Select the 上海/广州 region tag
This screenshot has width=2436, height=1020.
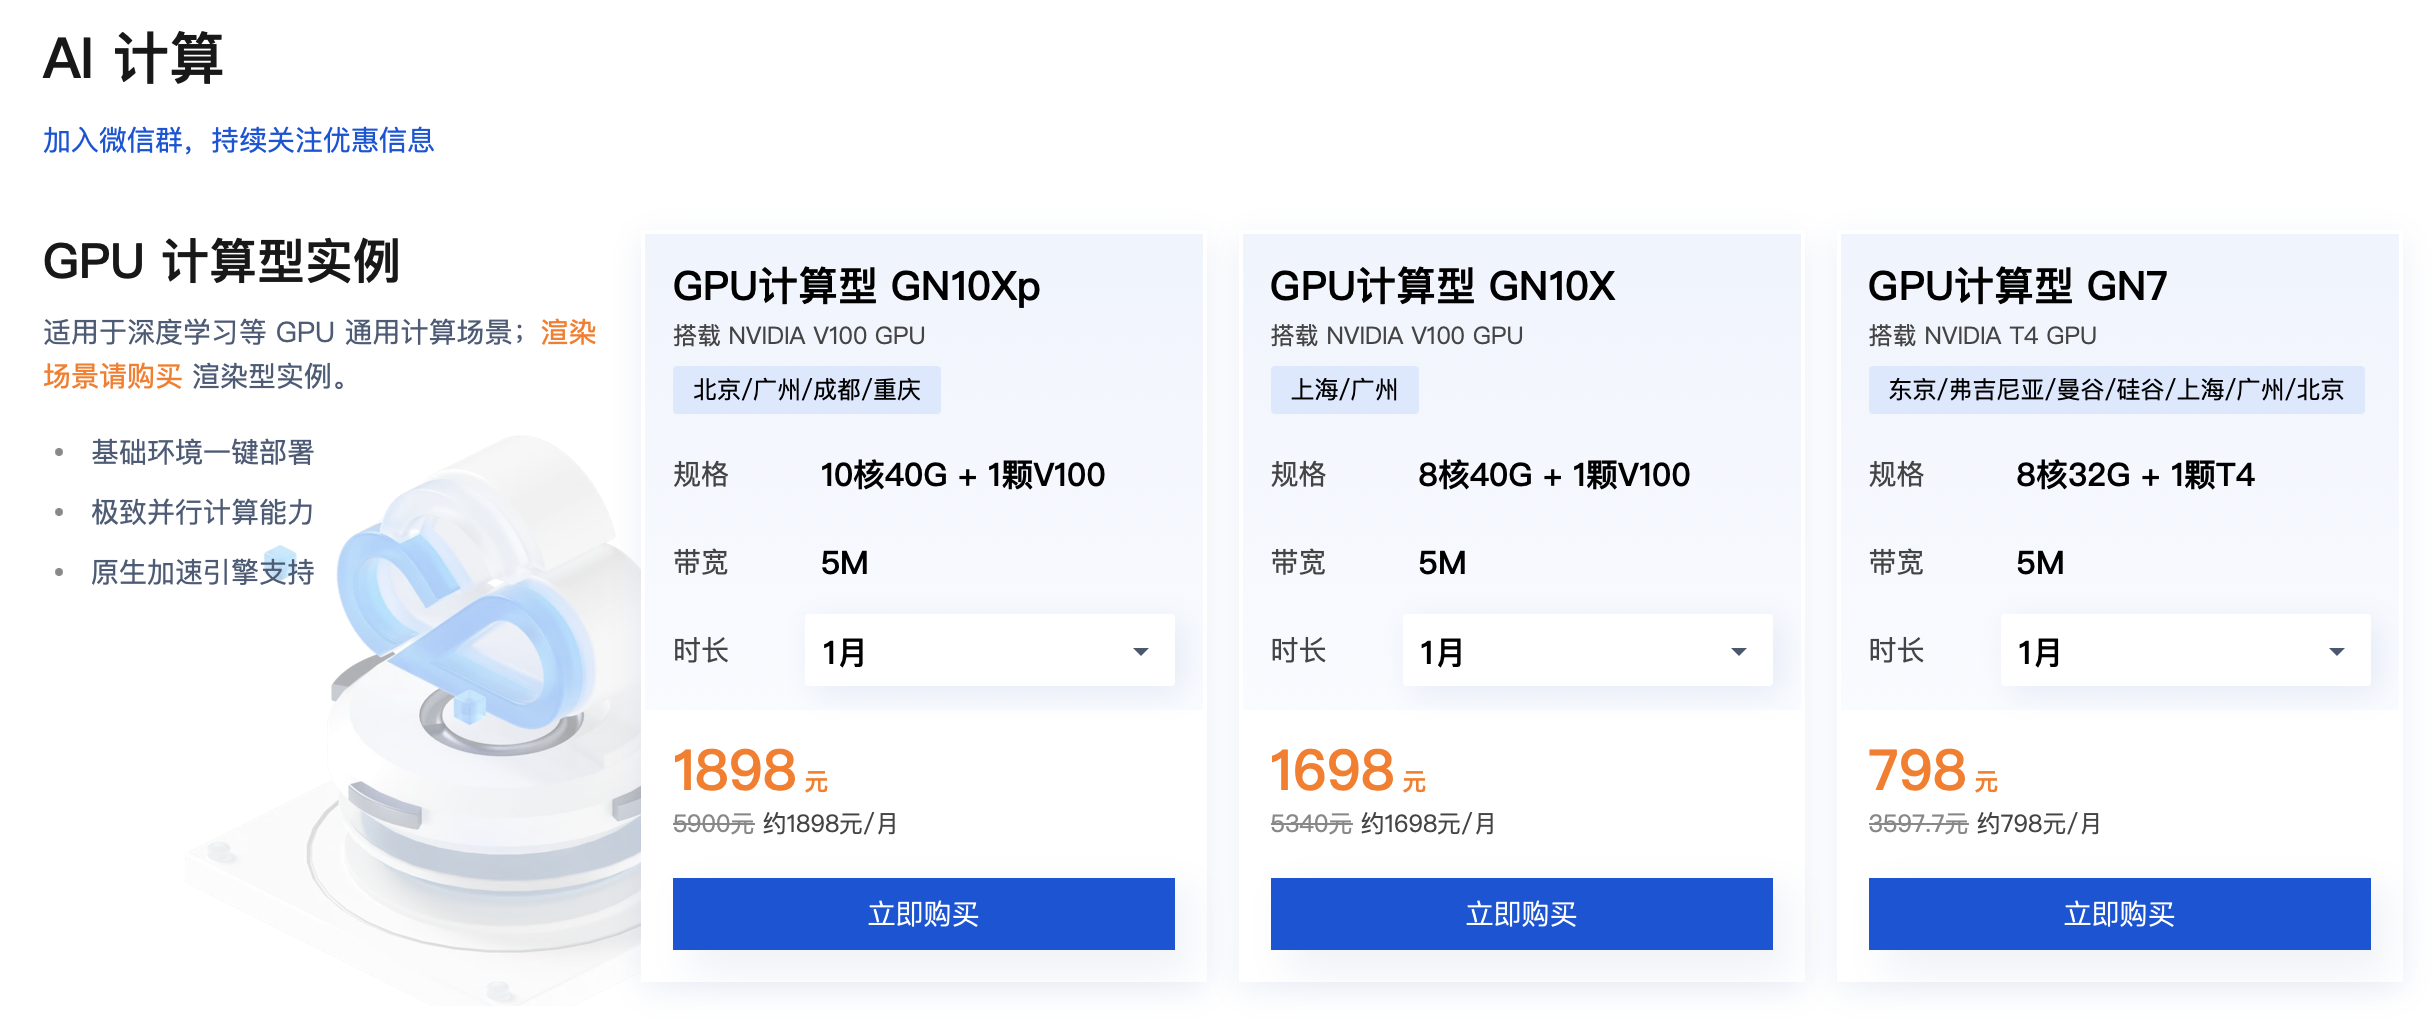click(1344, 389)
